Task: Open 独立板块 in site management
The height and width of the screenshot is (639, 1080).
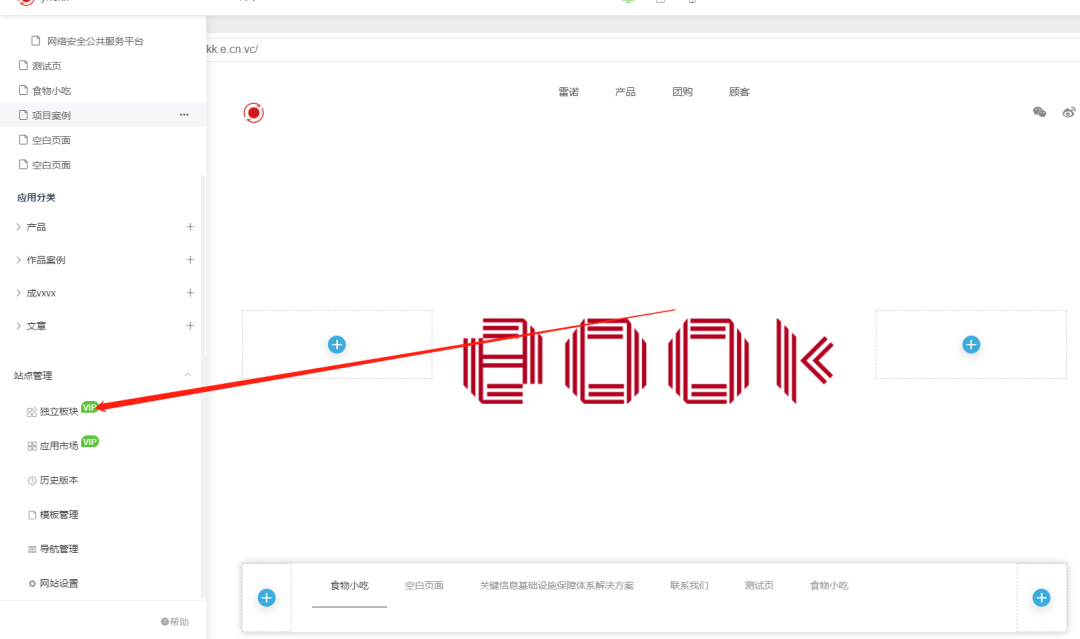Action: coord(59,412)
